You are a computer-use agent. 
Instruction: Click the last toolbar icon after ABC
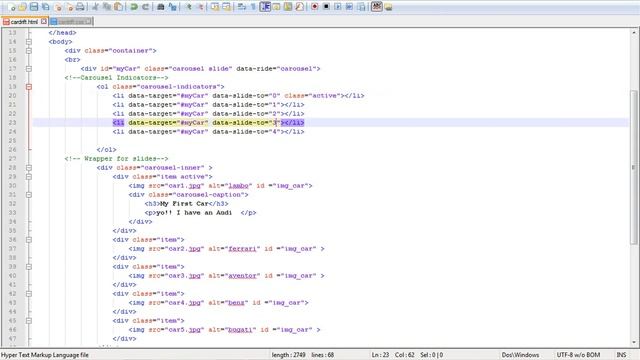pyautogui.click(x=388, y=7)
